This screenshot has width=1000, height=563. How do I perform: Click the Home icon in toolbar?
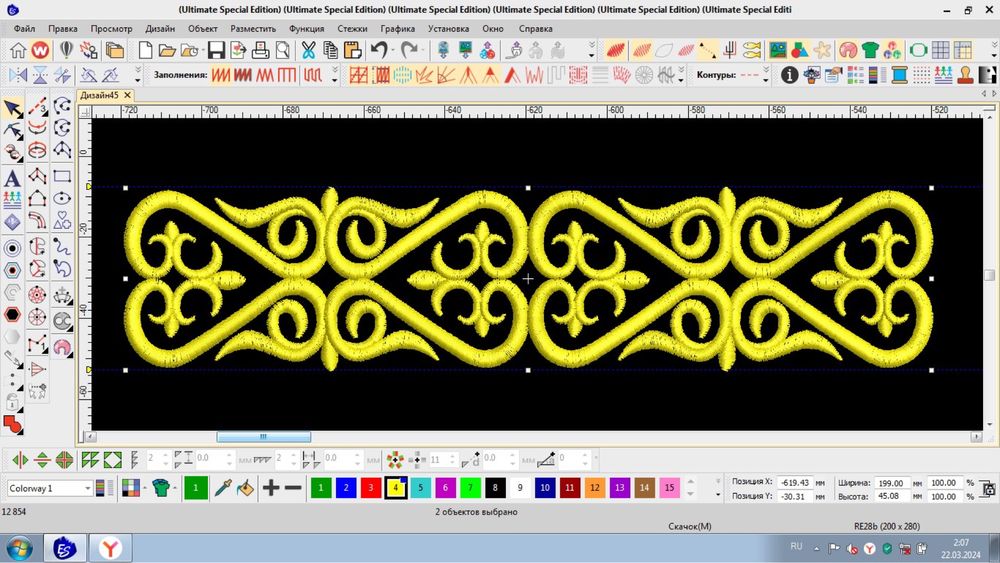coord(18,50)
